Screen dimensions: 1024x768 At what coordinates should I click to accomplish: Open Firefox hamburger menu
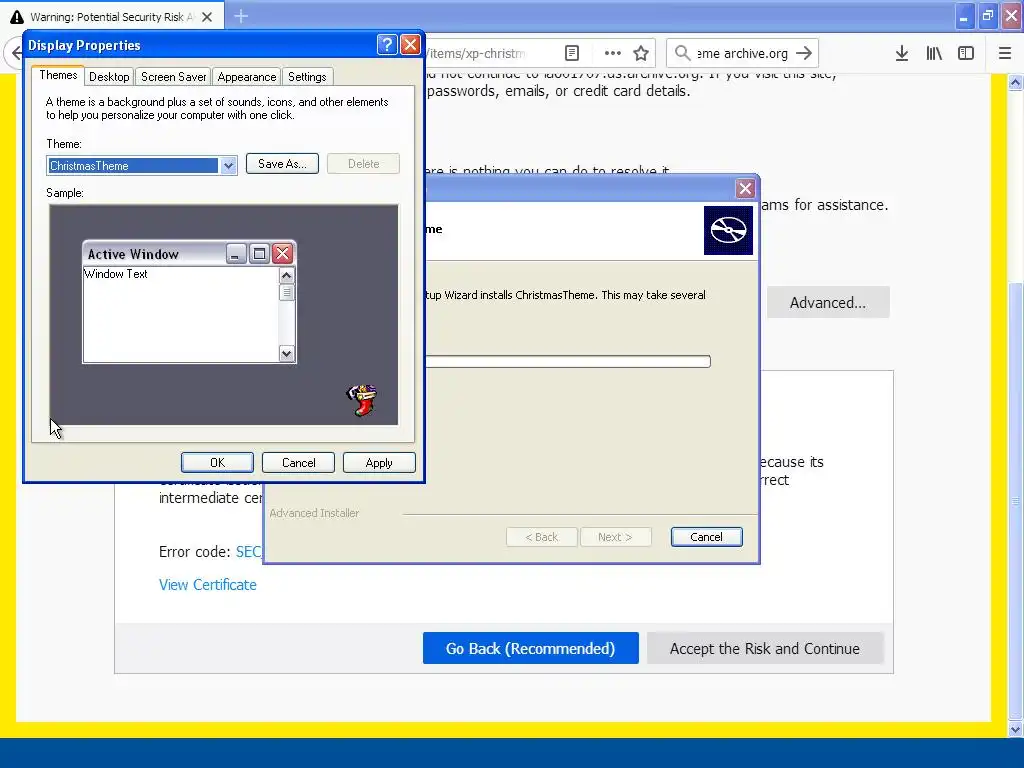click(x=1004, y=53)
